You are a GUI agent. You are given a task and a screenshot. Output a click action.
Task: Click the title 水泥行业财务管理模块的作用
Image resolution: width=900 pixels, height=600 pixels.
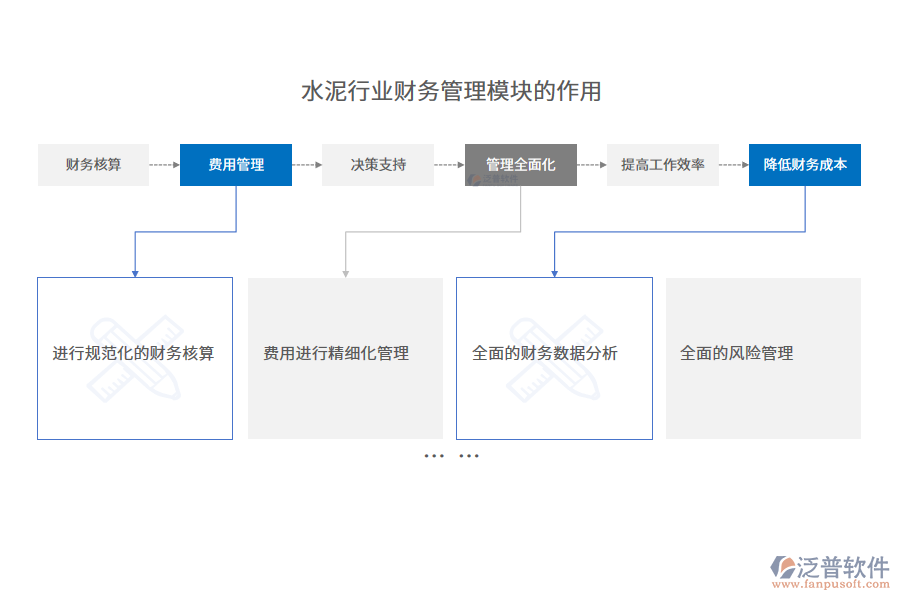point(453,89)
